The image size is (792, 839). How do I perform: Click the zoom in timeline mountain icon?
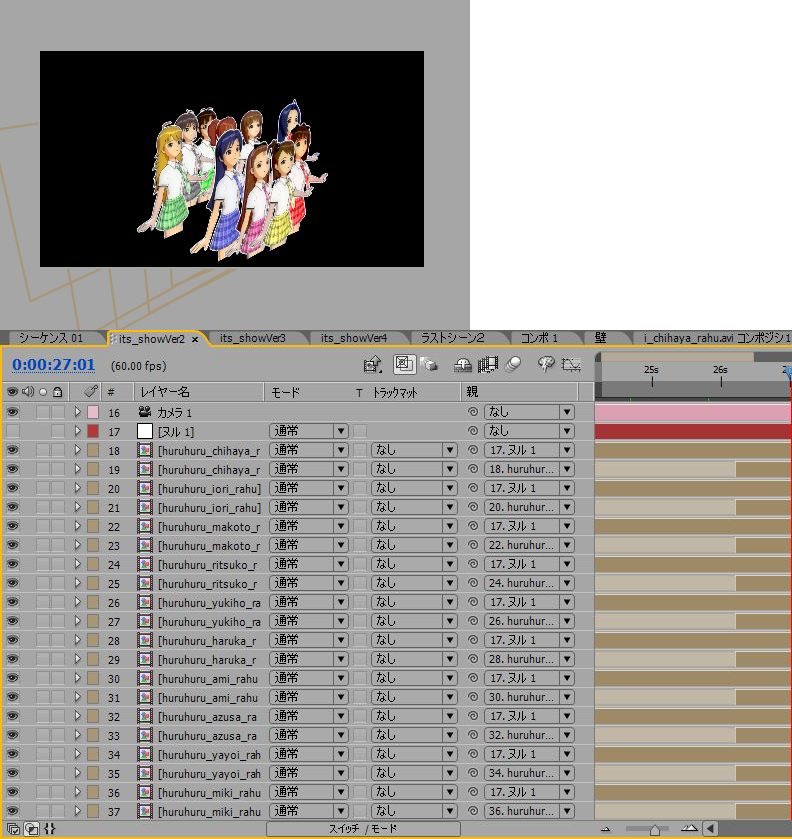[x=689, y=829]
